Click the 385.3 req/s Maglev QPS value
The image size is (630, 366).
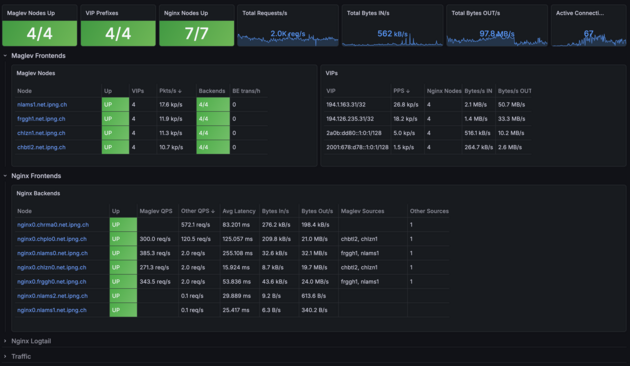[155, 253]
